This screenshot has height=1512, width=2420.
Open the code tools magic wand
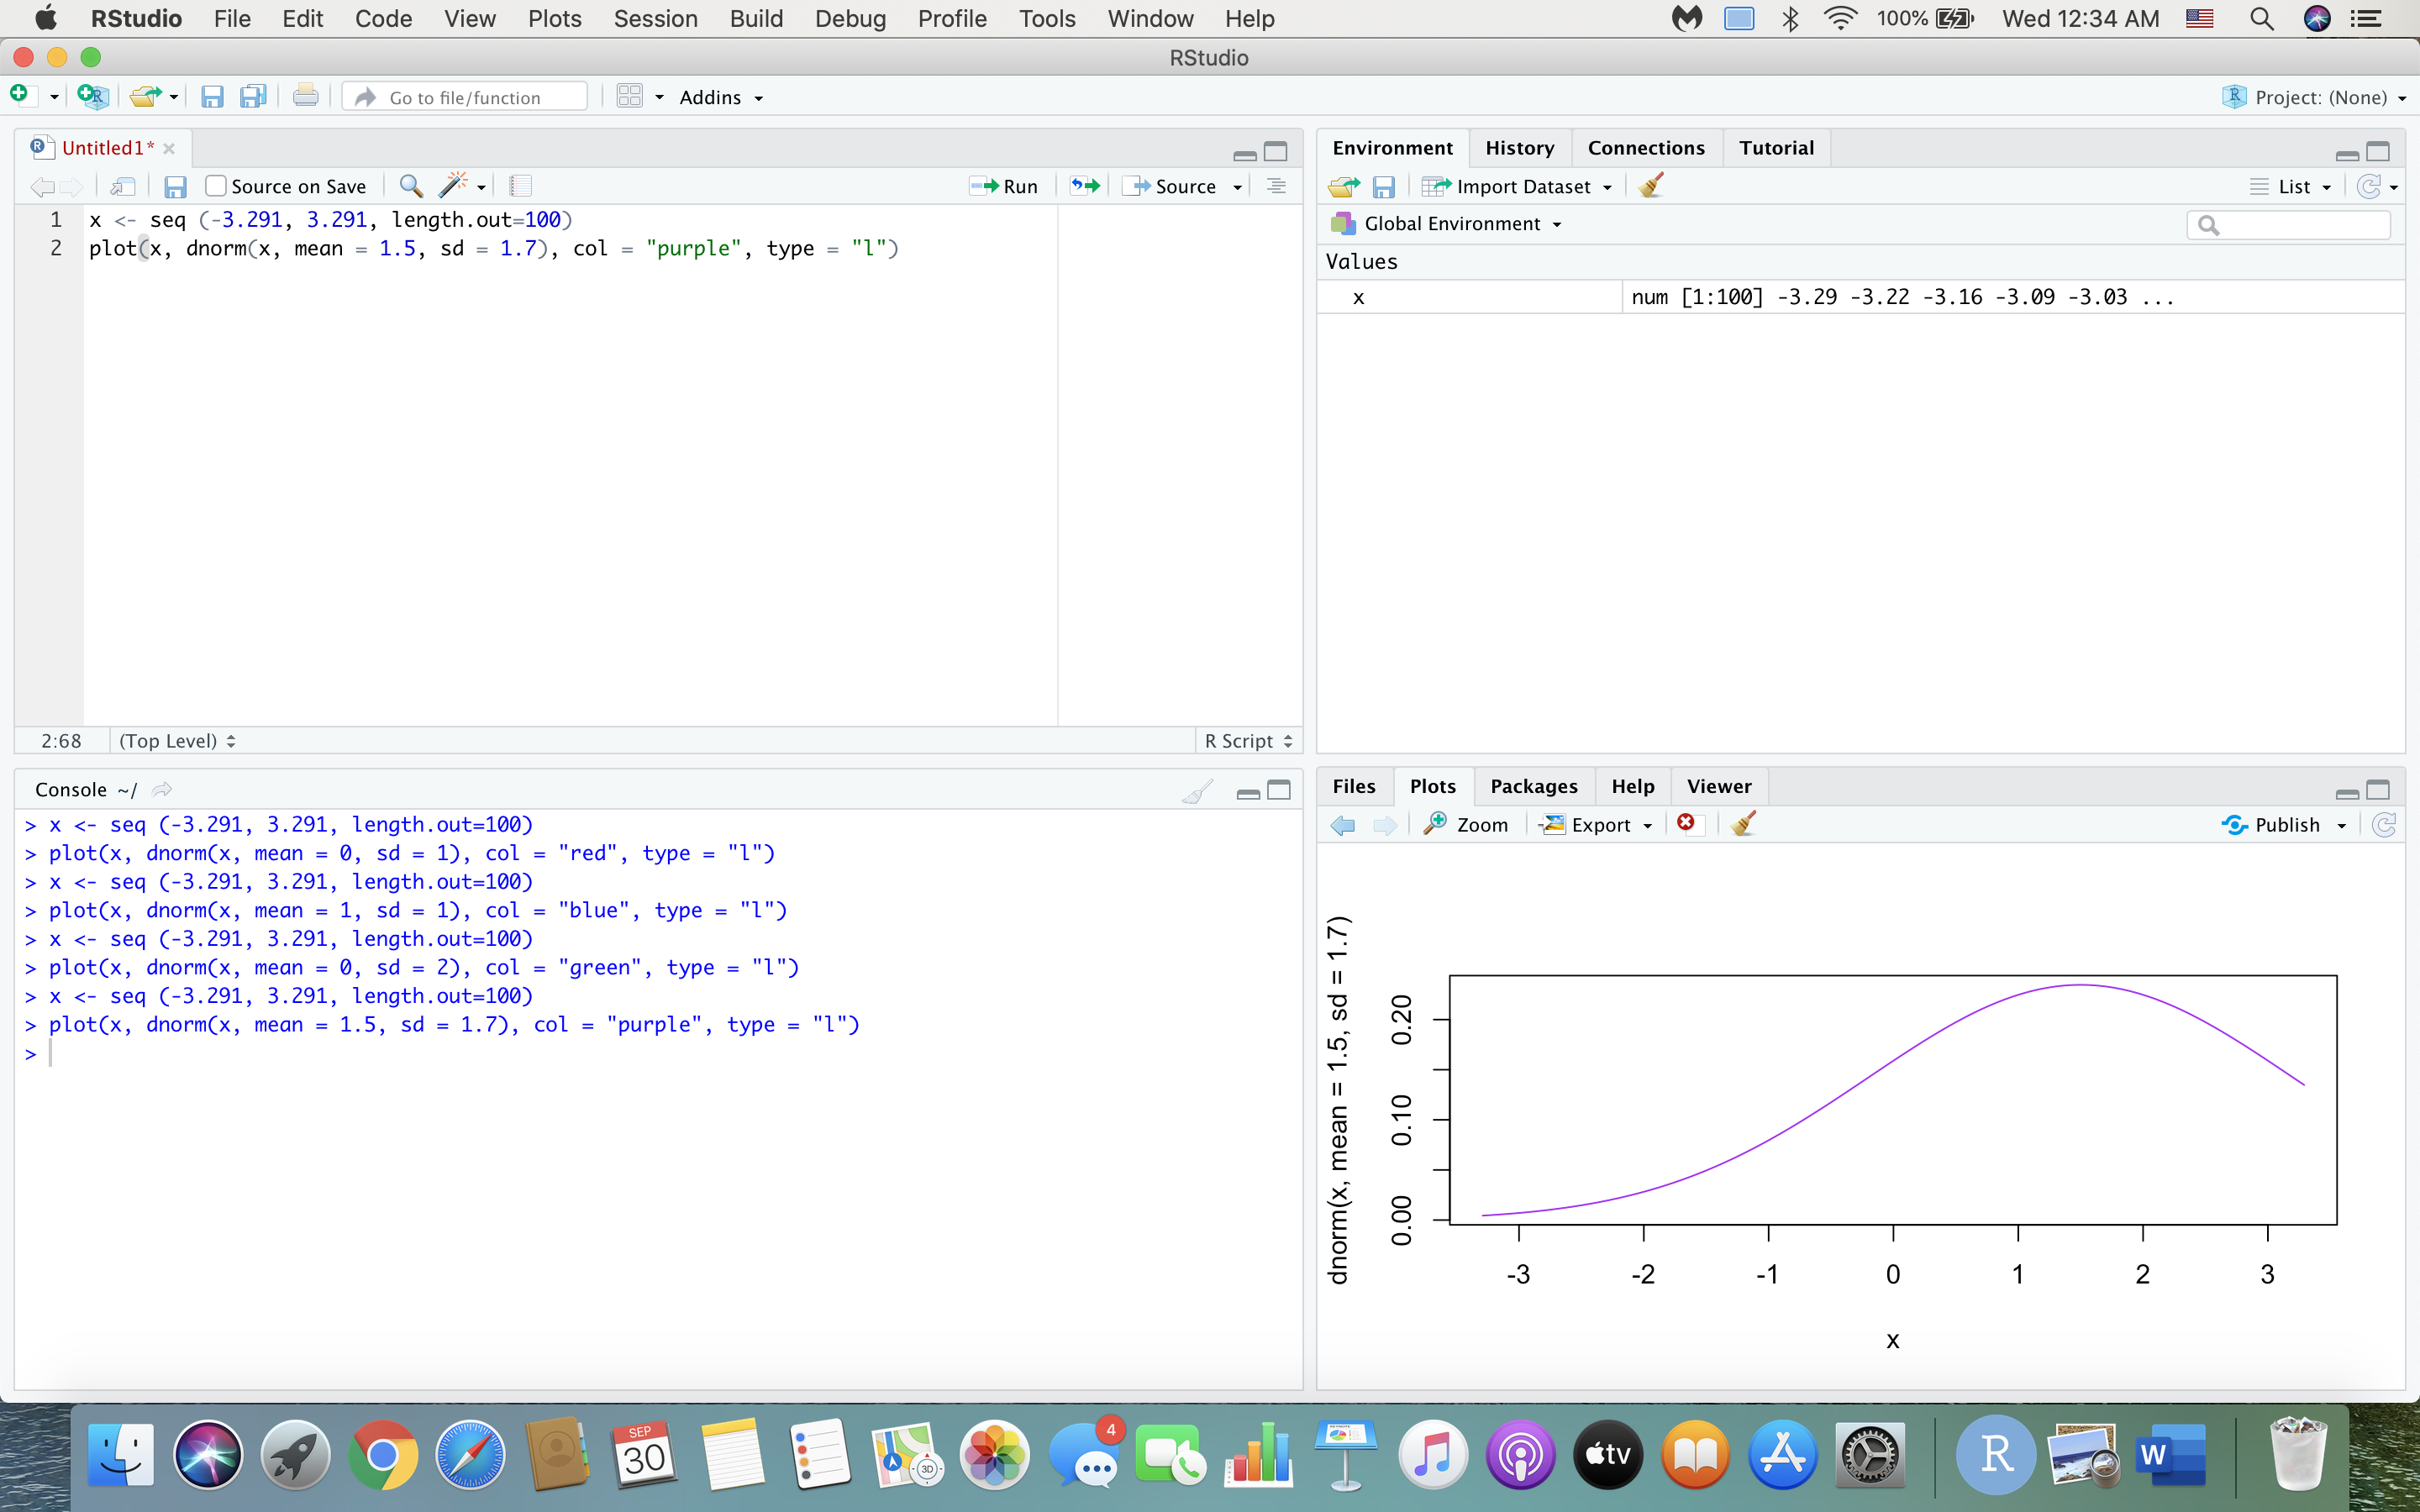[455, 185]
